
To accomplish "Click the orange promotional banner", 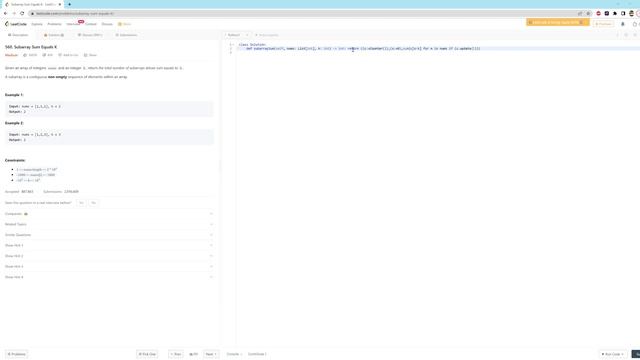I will [x=557, y=22].
